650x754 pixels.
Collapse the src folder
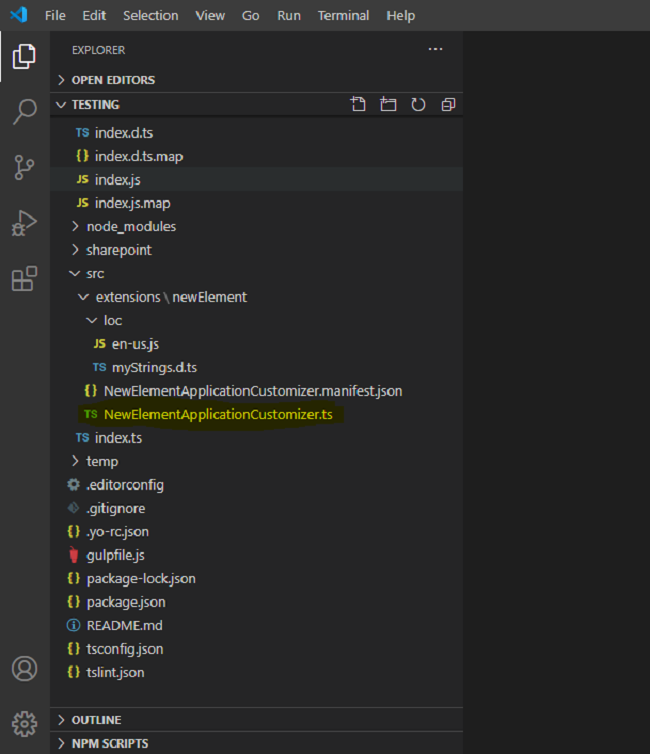(x=75, y=273)
